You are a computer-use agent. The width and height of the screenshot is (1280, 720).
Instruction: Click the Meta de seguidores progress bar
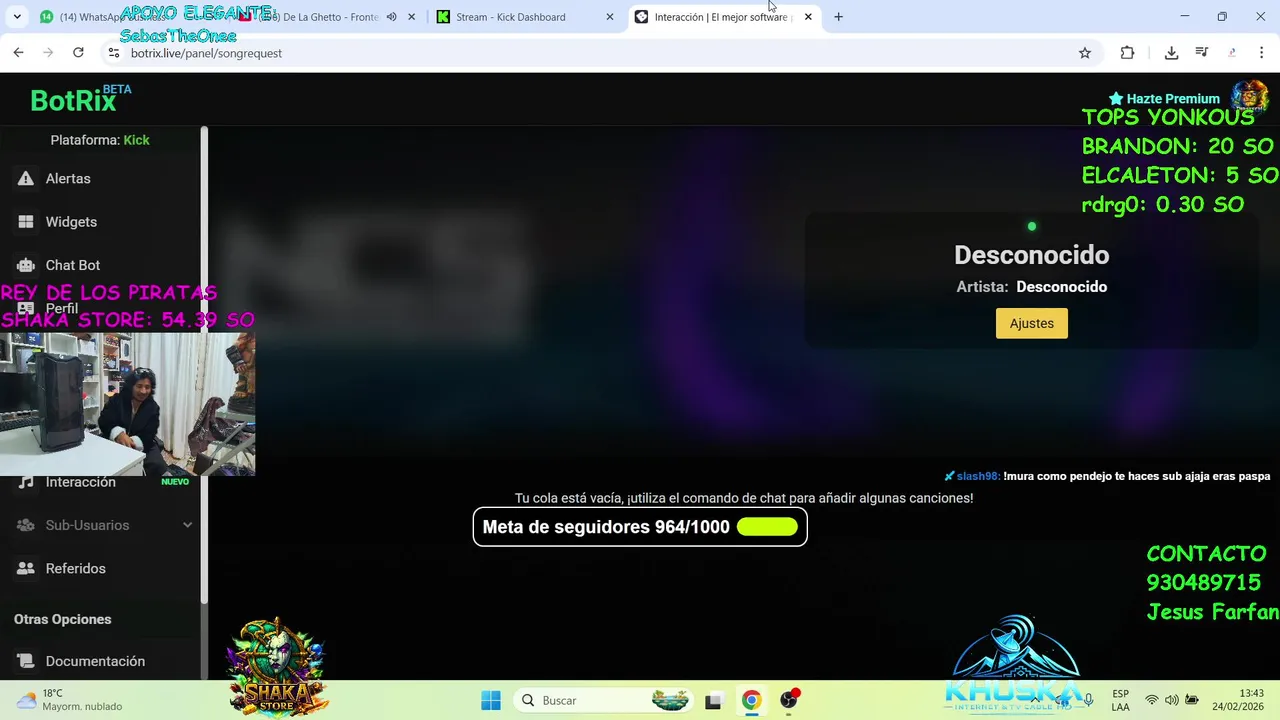[767, 527]
